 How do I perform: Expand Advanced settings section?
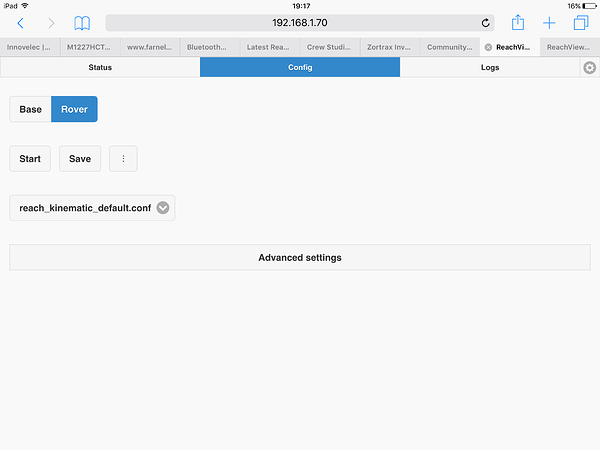pyautogui.click(x=300, y=258)
